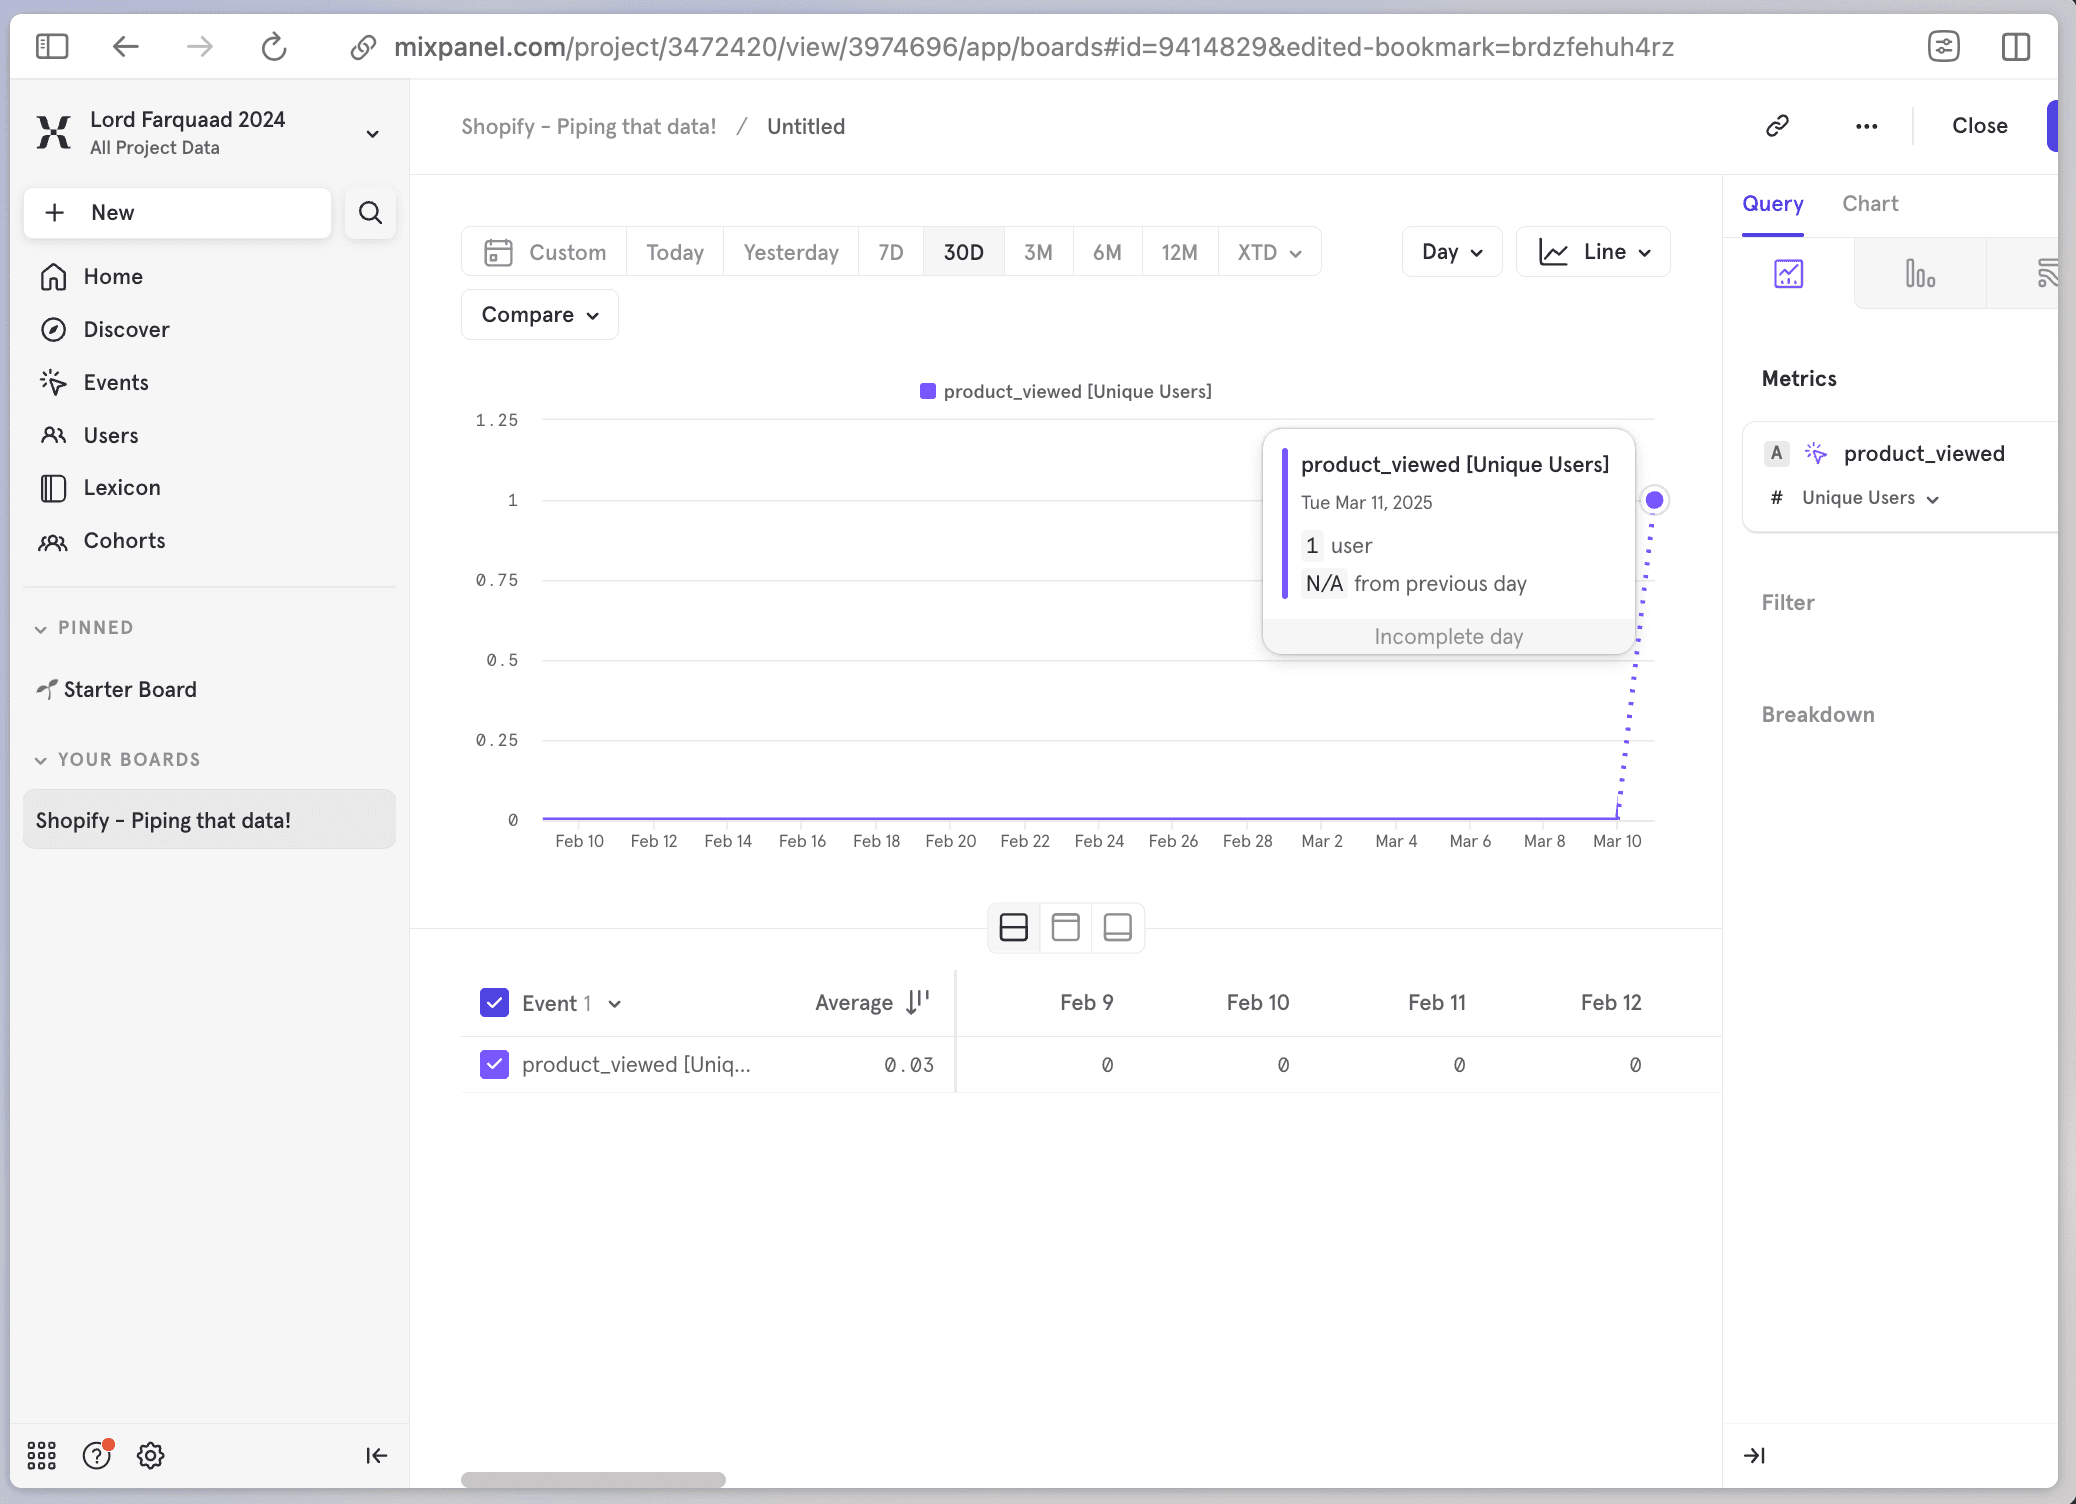
Task: Select the Funnels bar chart icon
Action: (1919, 274)
